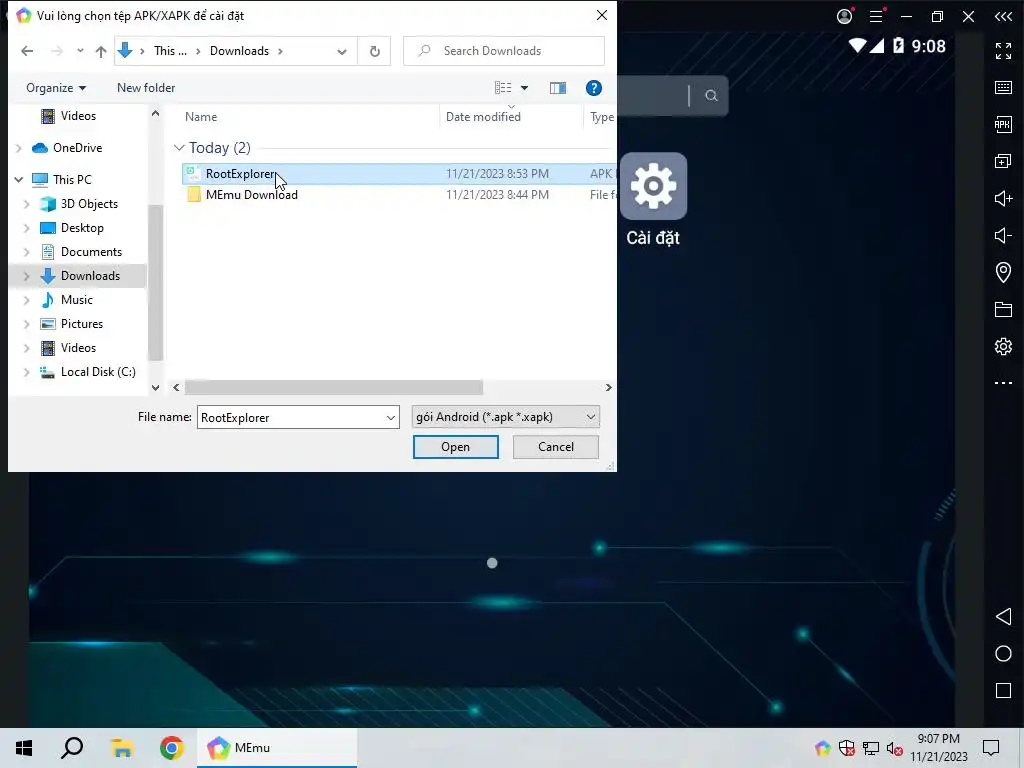Screen dimensions: 1024x768
Task: Click the horizontal scrollbar in file list
Action: pos(333,387)
